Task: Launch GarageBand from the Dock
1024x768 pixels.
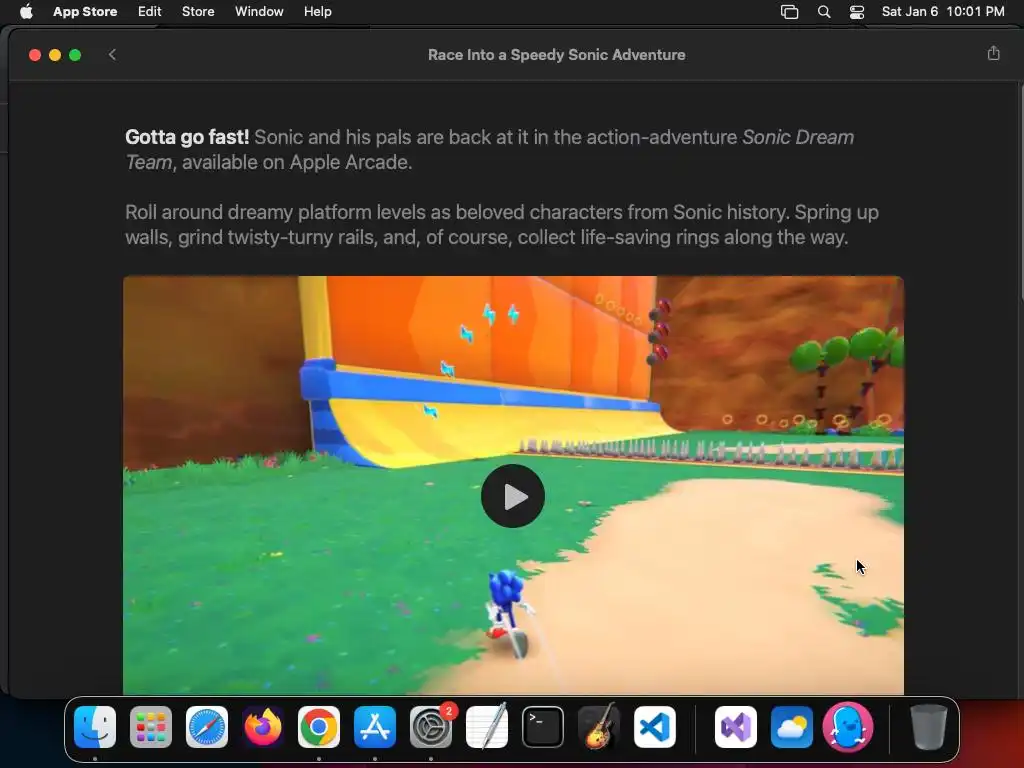Action: 599,727
